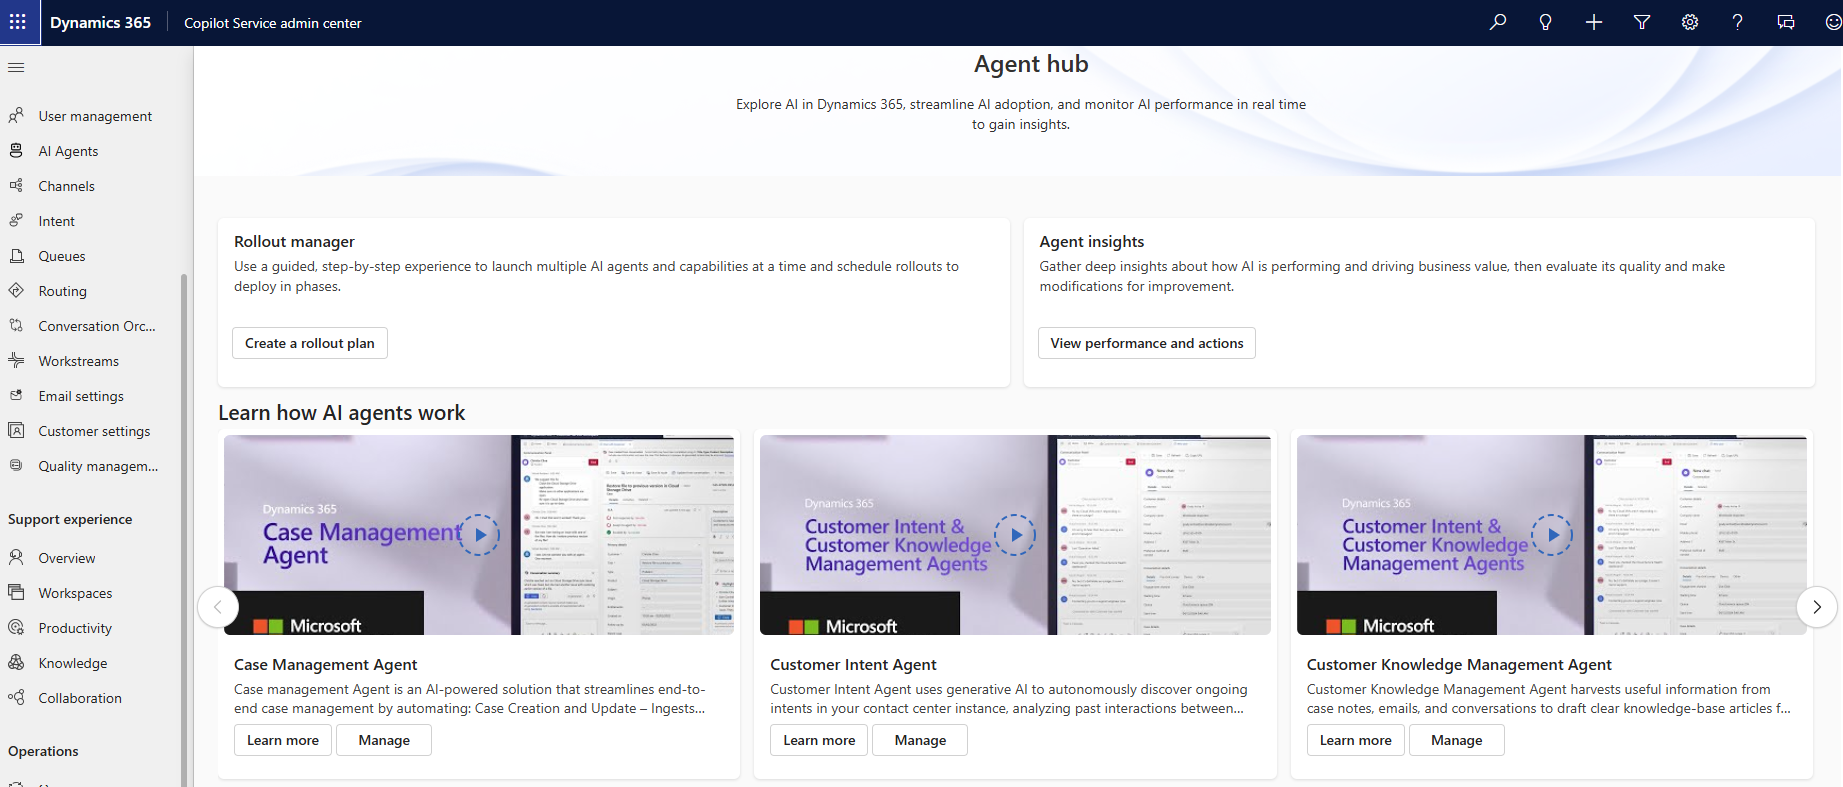The height and width of the screenshot is (787, 1843).
Task: Click the sidebar vertical scrollbar
Action: [x=184, y=530]
